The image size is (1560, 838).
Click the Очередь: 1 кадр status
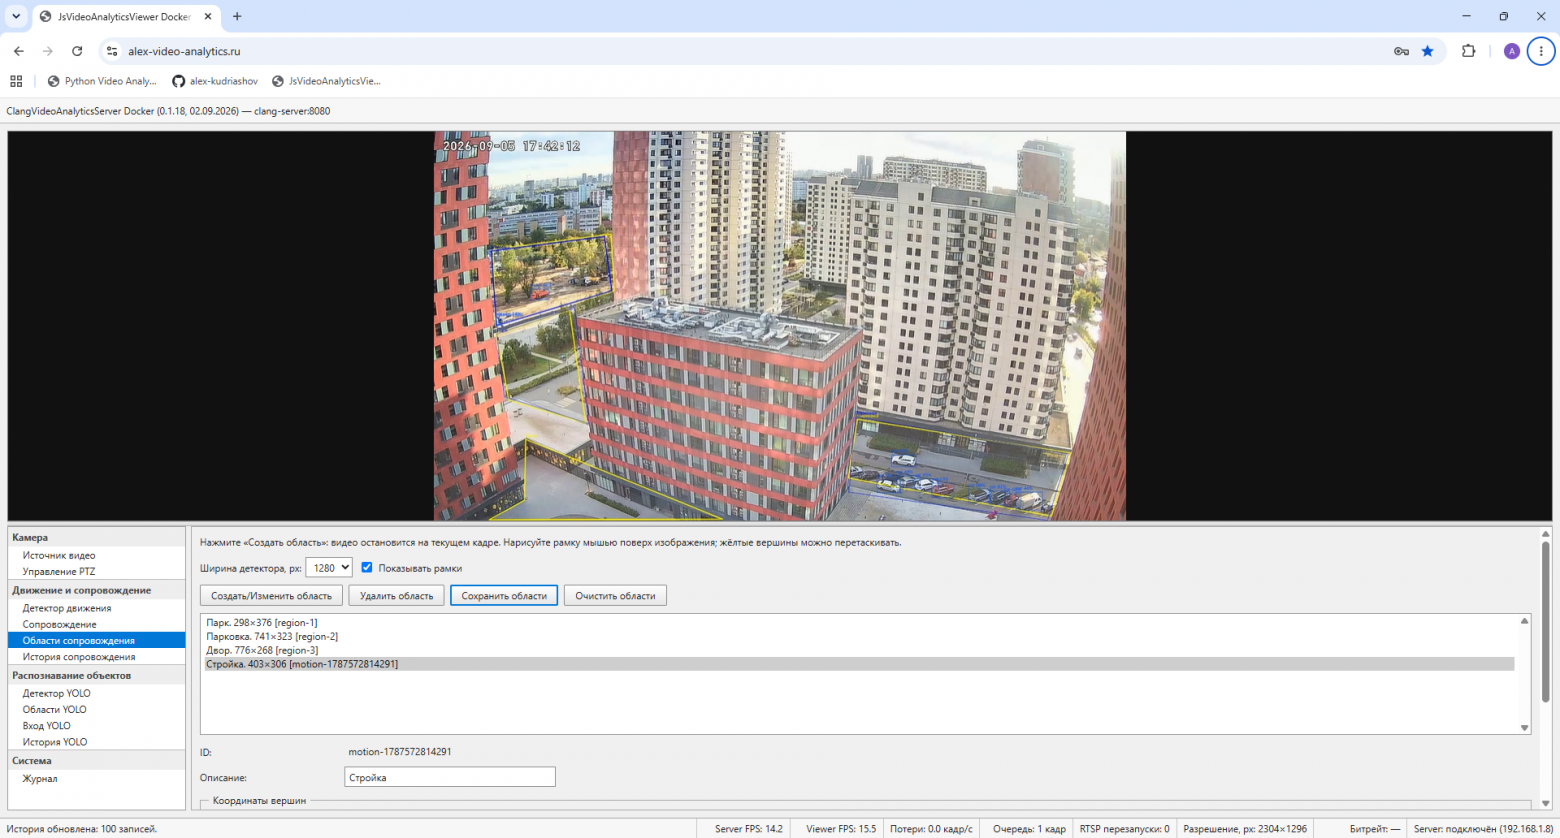pos(1029,829)
